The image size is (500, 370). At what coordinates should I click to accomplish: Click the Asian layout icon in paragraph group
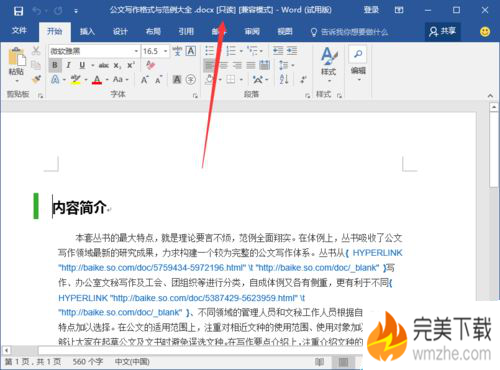258,79
